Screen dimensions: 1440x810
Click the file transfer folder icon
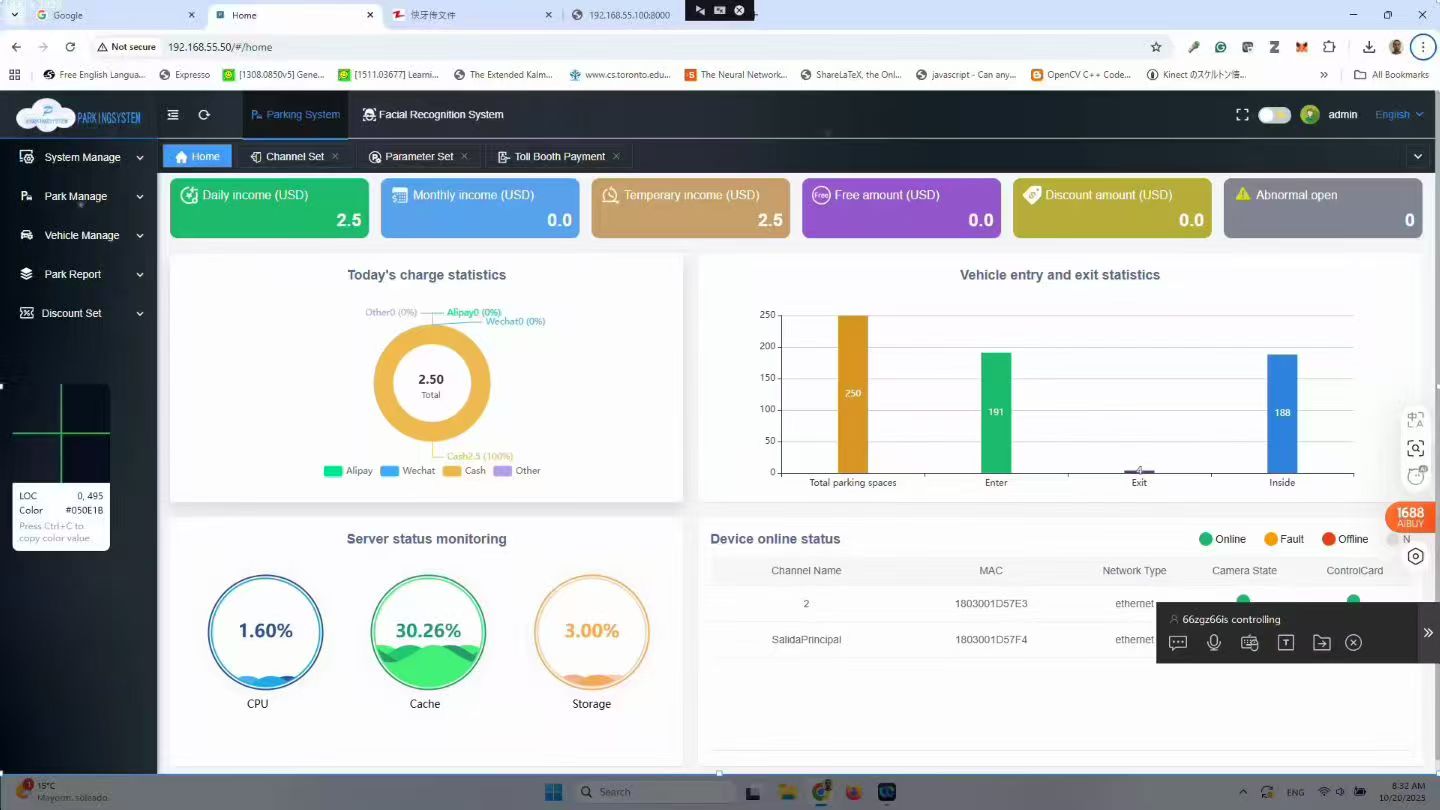pyautogui.click(x=1322, y=643)
